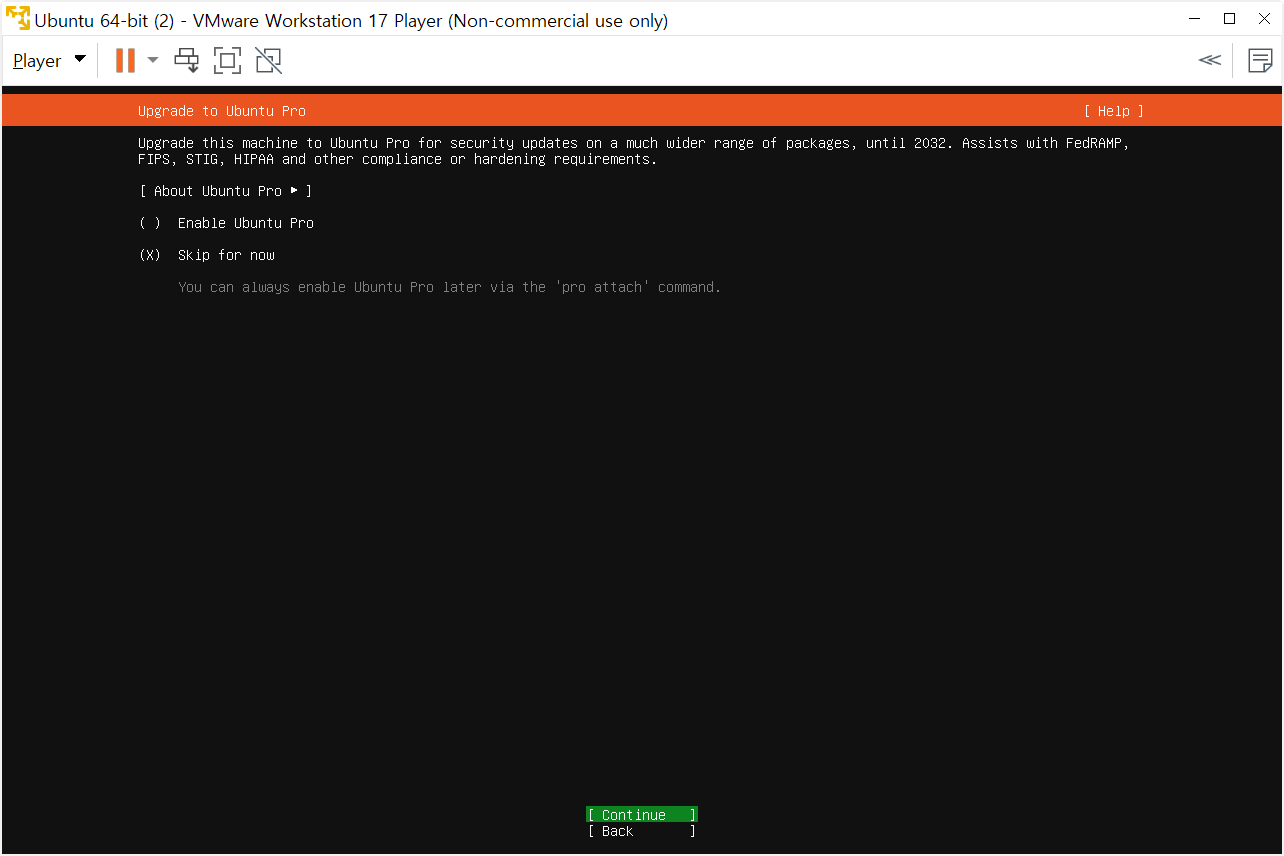
Task: Click the 'pro attach' command hint text
Action: 449,287
